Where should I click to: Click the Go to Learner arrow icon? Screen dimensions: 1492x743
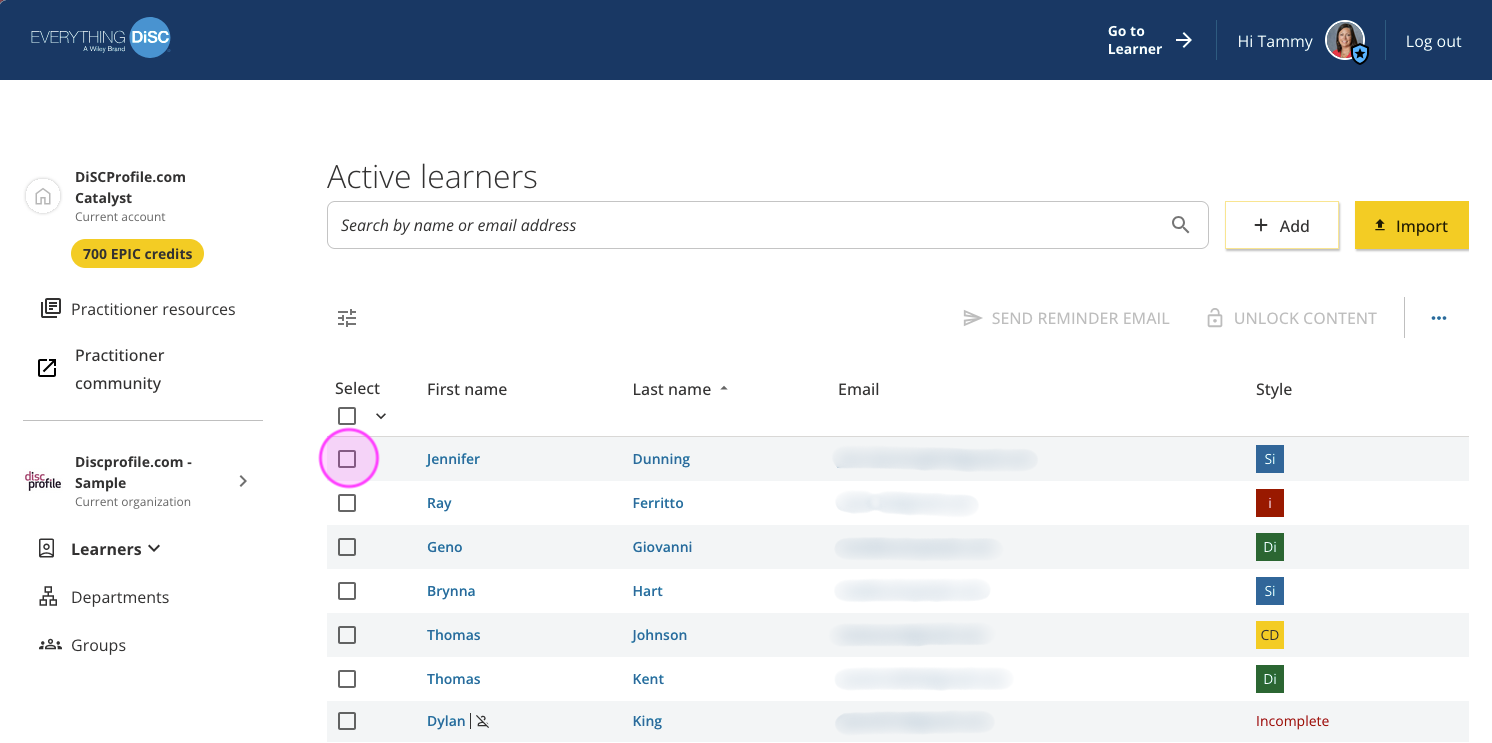pyautogui.click(x=1184, y=40)
